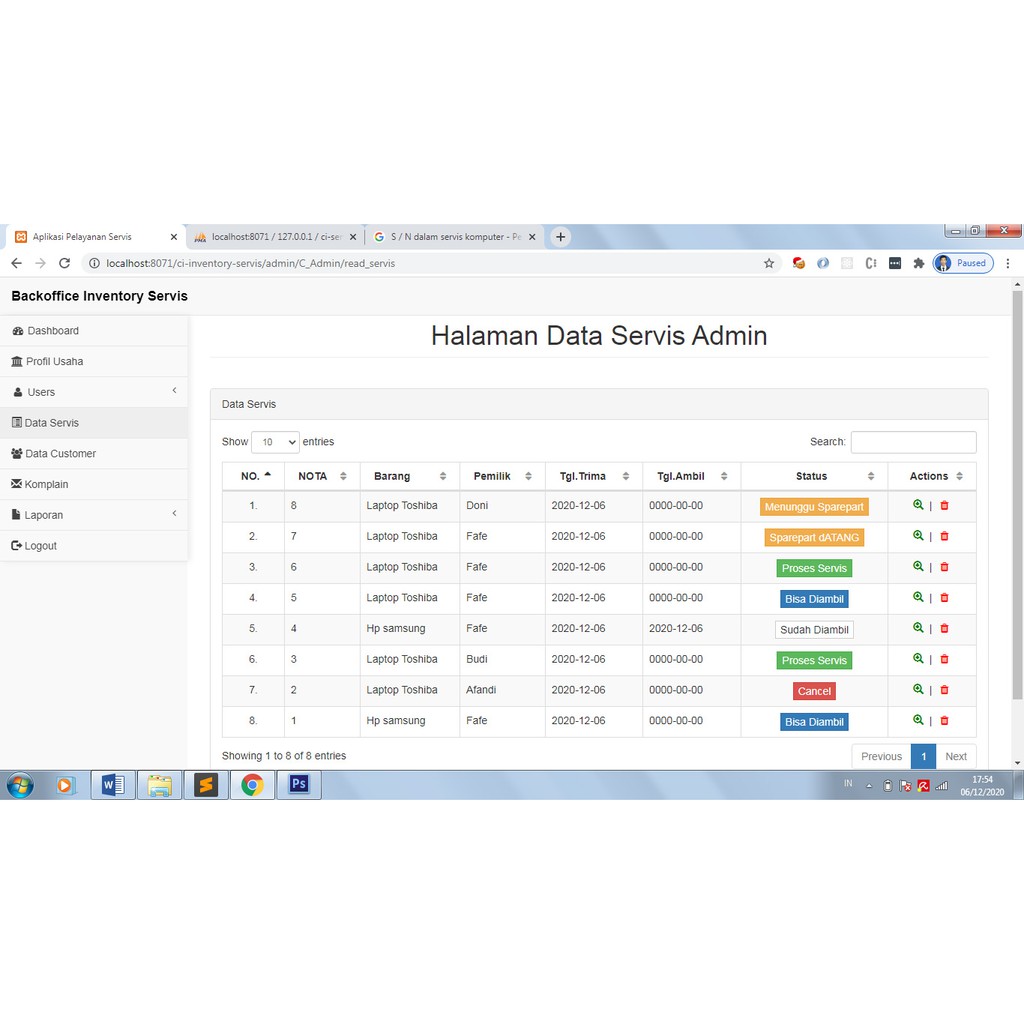The width and height of the screenshot is (1024, 1024).
Task: Expand the Laporan sidebar menu
Action: tap(95, 514)
